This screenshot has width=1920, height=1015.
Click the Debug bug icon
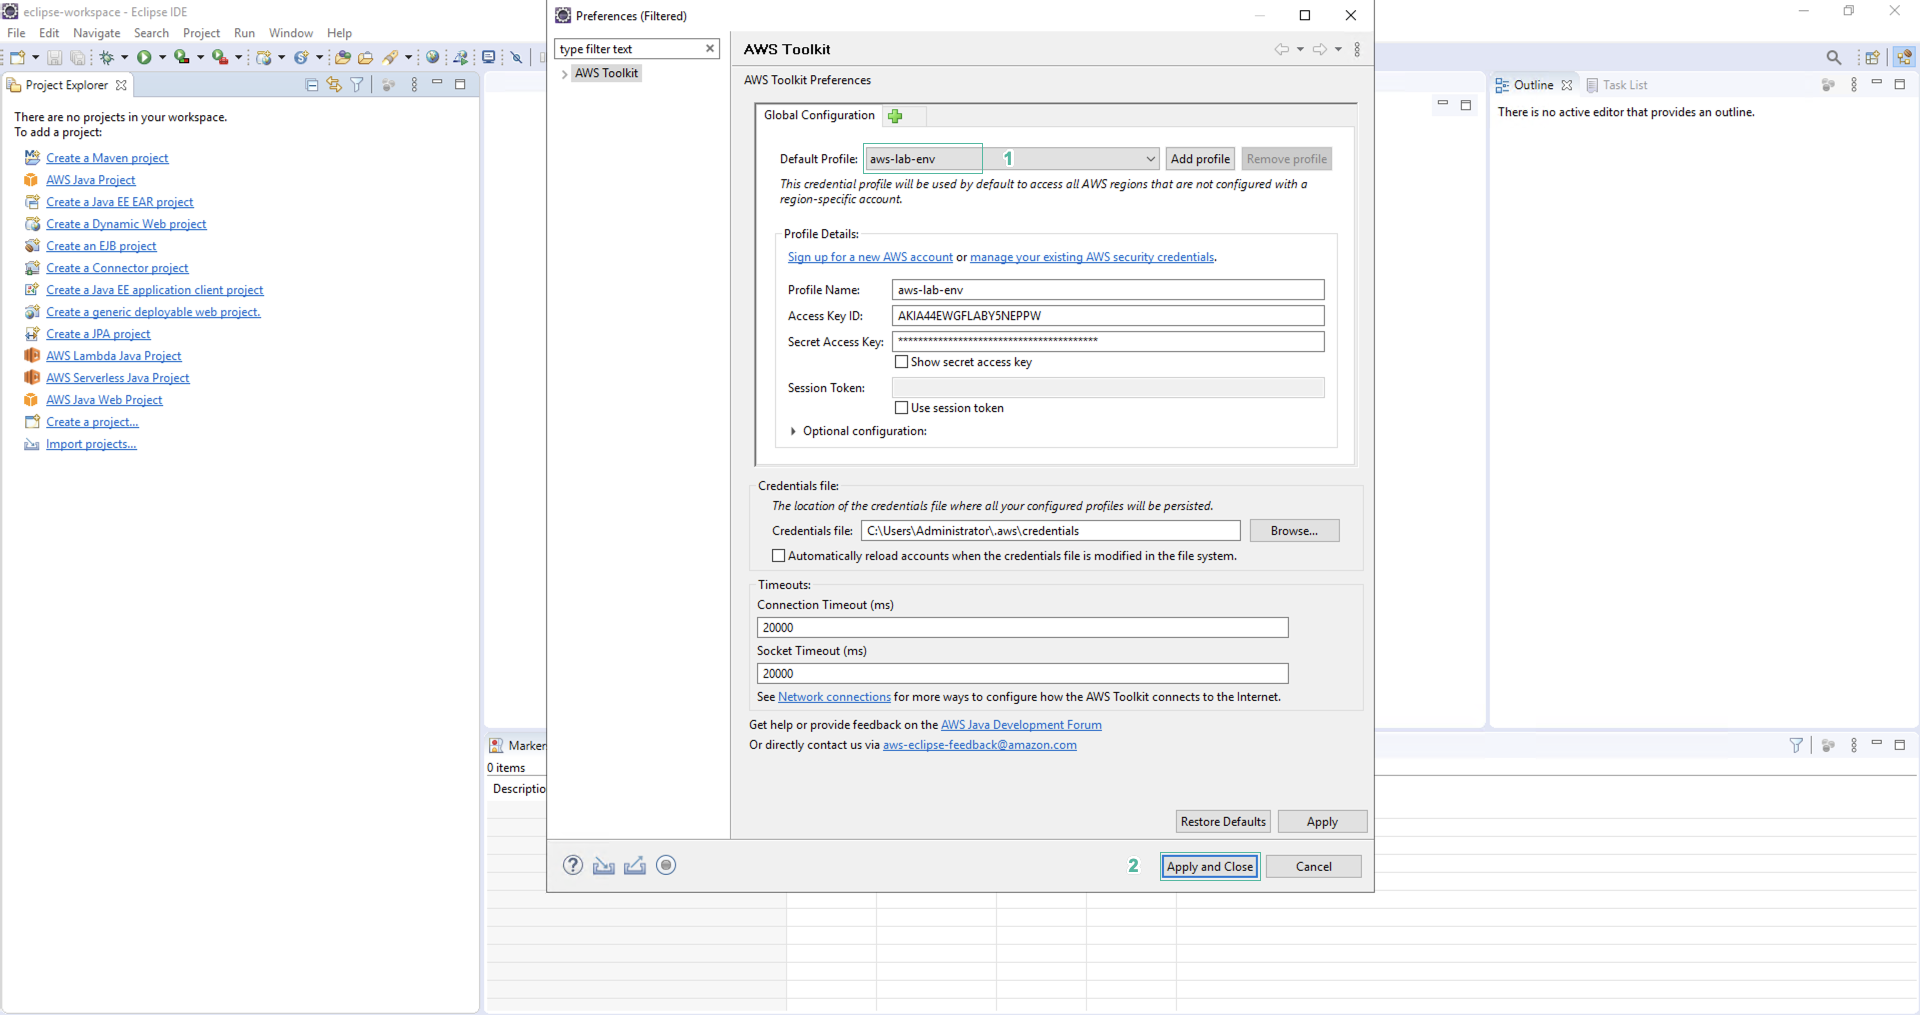point(106,58)
